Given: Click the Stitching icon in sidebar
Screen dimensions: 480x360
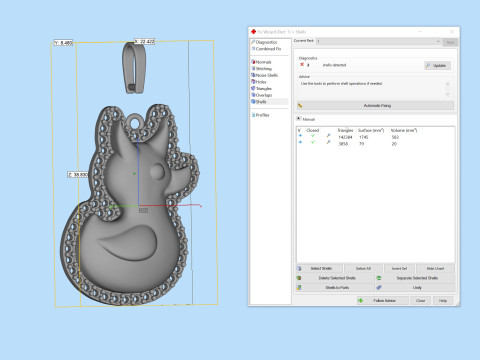Looking at the screenshot, I should (x=253, y=69).
